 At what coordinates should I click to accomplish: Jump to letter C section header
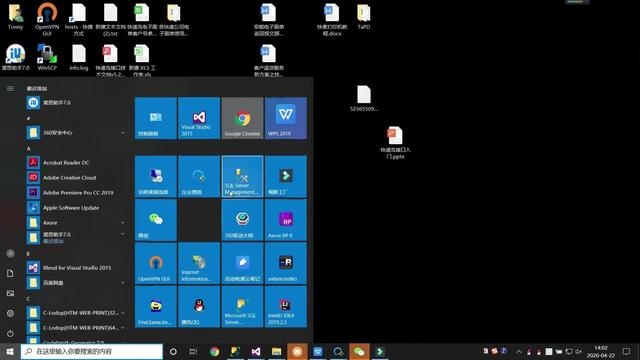click(x=29, y=299)
